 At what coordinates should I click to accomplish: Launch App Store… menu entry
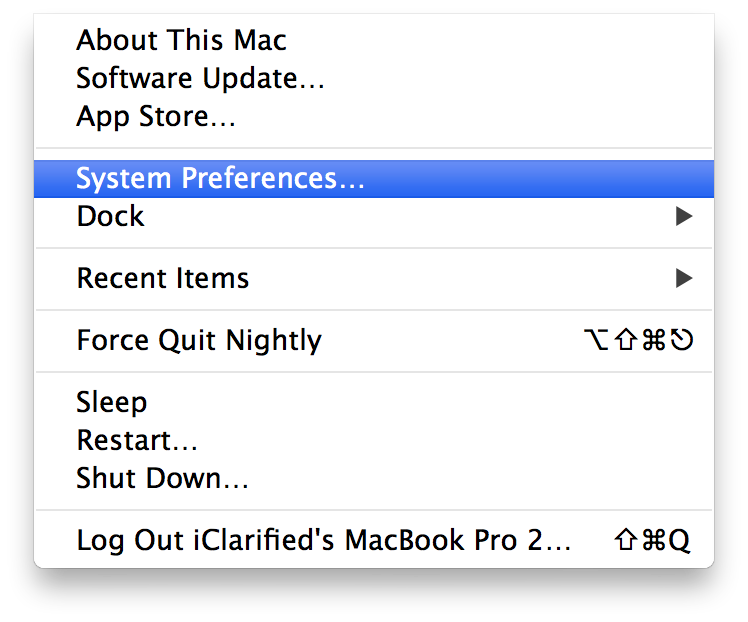pos(155,116)
